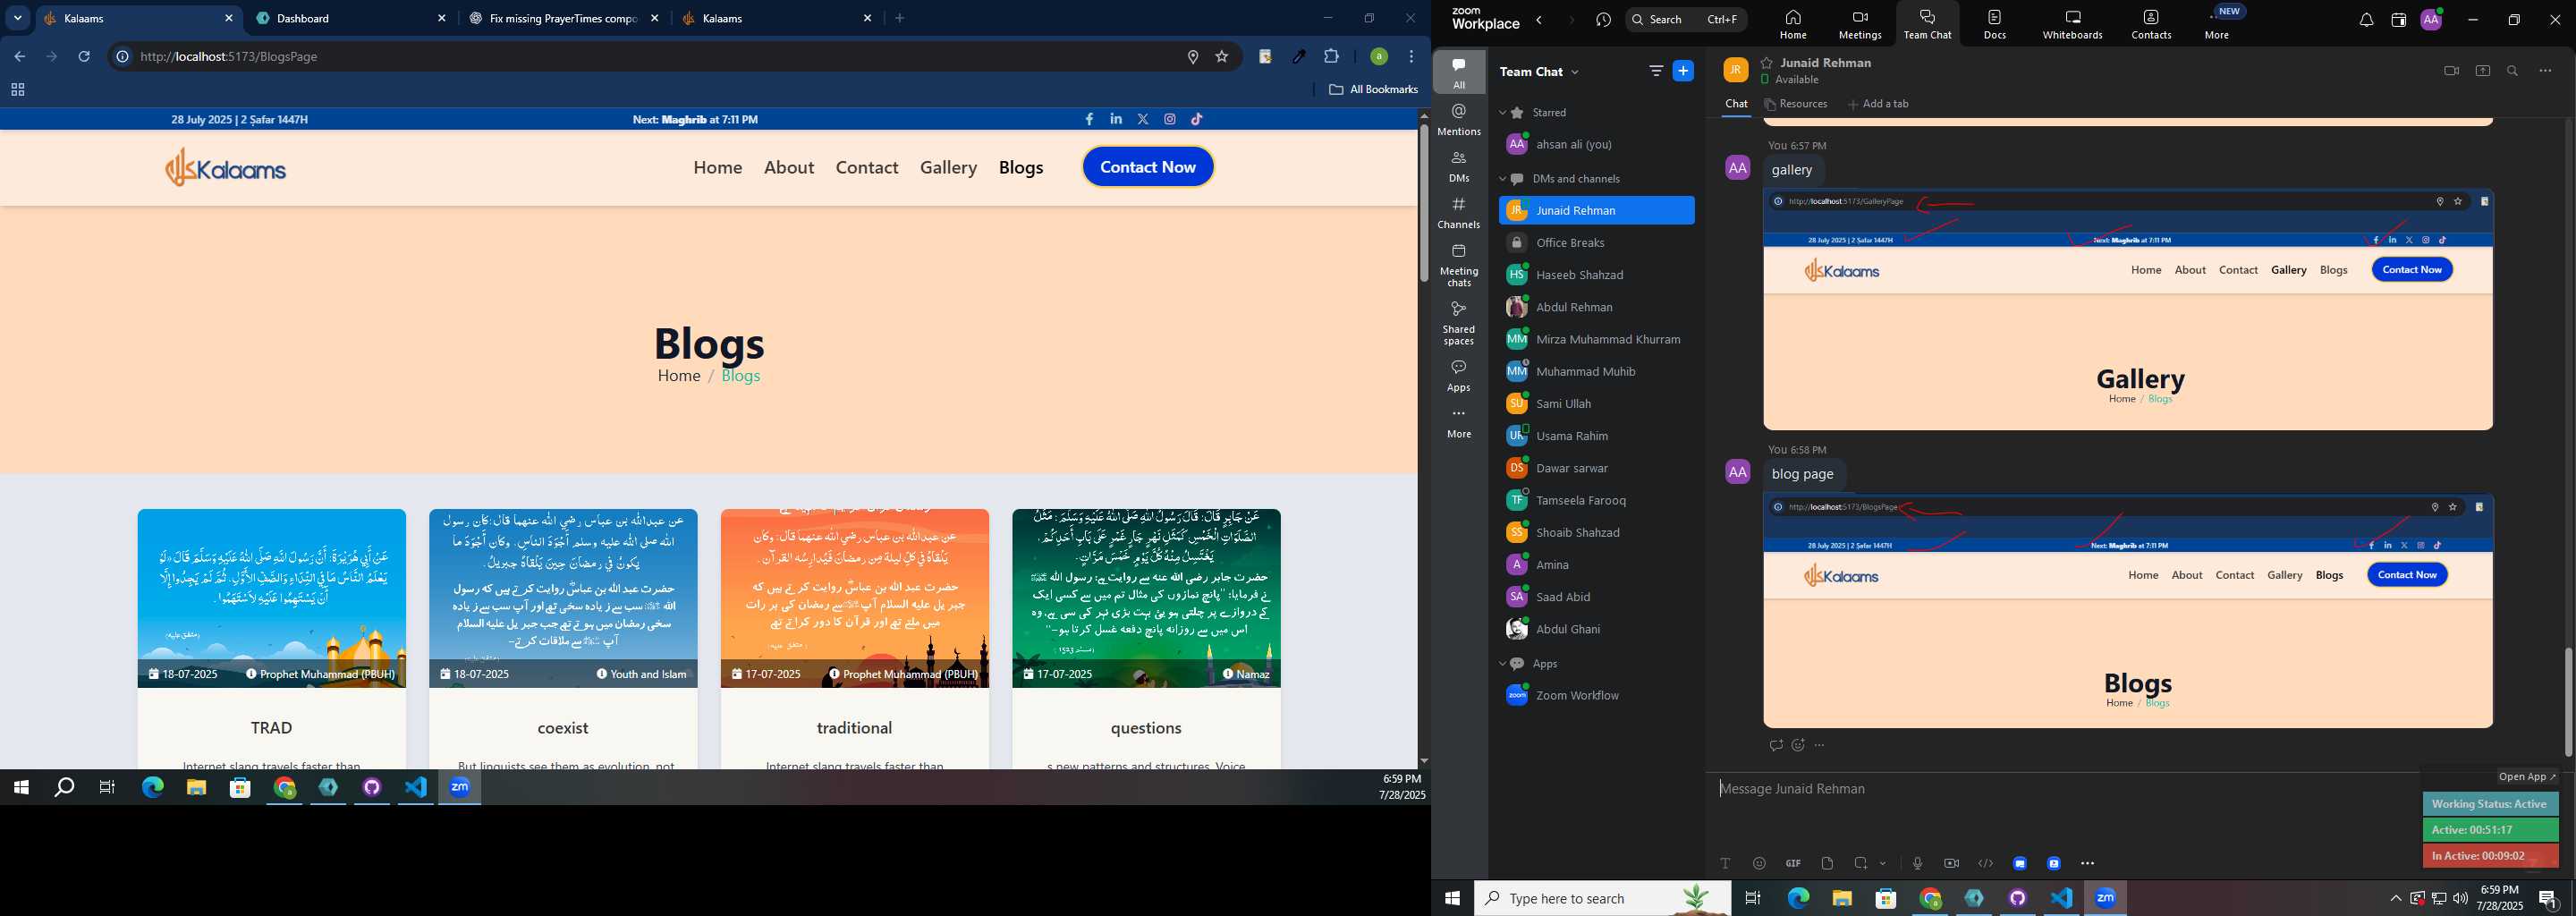Collapse the Apps section in chat list
The image size is (2576, 916).
coord(1502,664)
